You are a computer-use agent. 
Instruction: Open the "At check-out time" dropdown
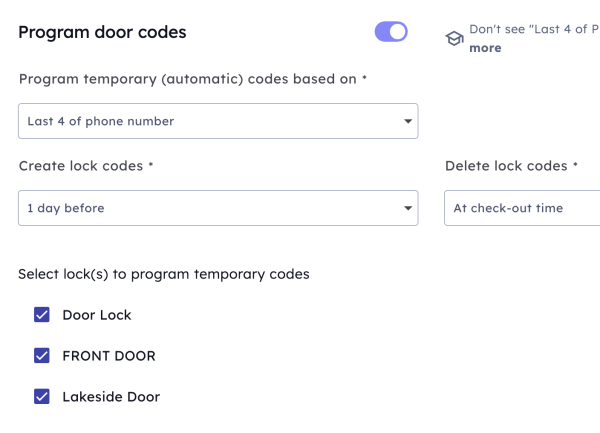(520, 208)
